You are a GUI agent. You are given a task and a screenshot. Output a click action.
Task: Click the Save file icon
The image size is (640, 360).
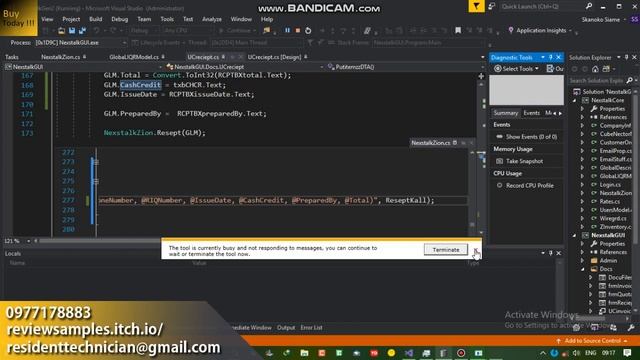click(x=72, y=31)
